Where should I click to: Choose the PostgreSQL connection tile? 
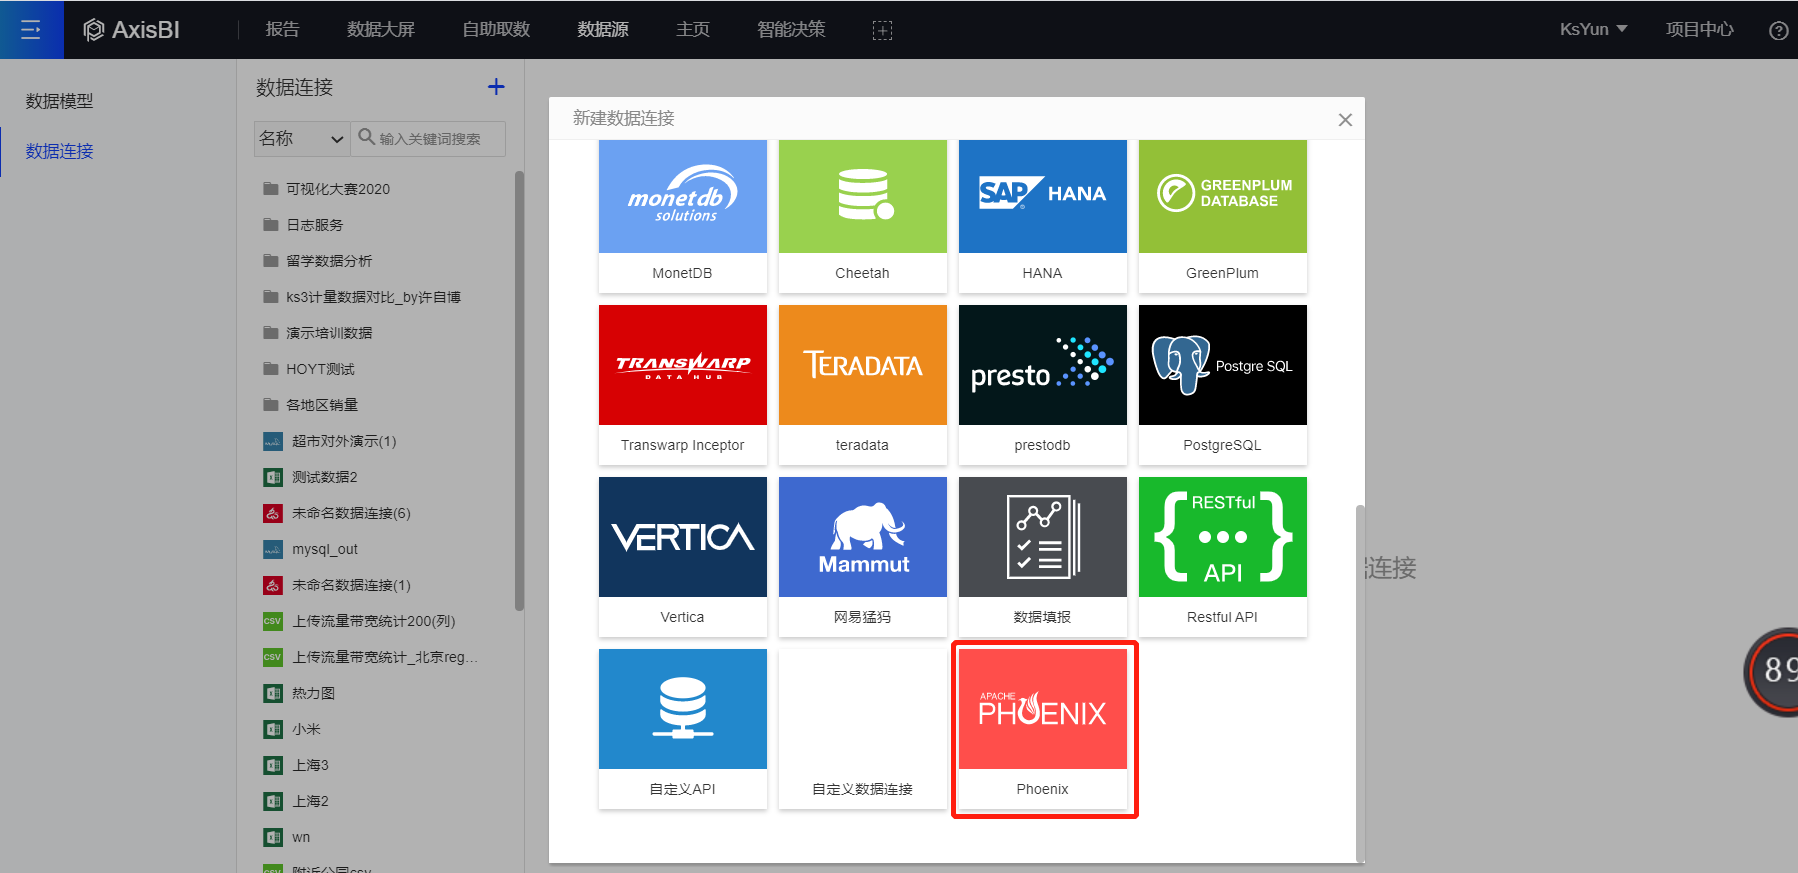tap(1222, 384)
